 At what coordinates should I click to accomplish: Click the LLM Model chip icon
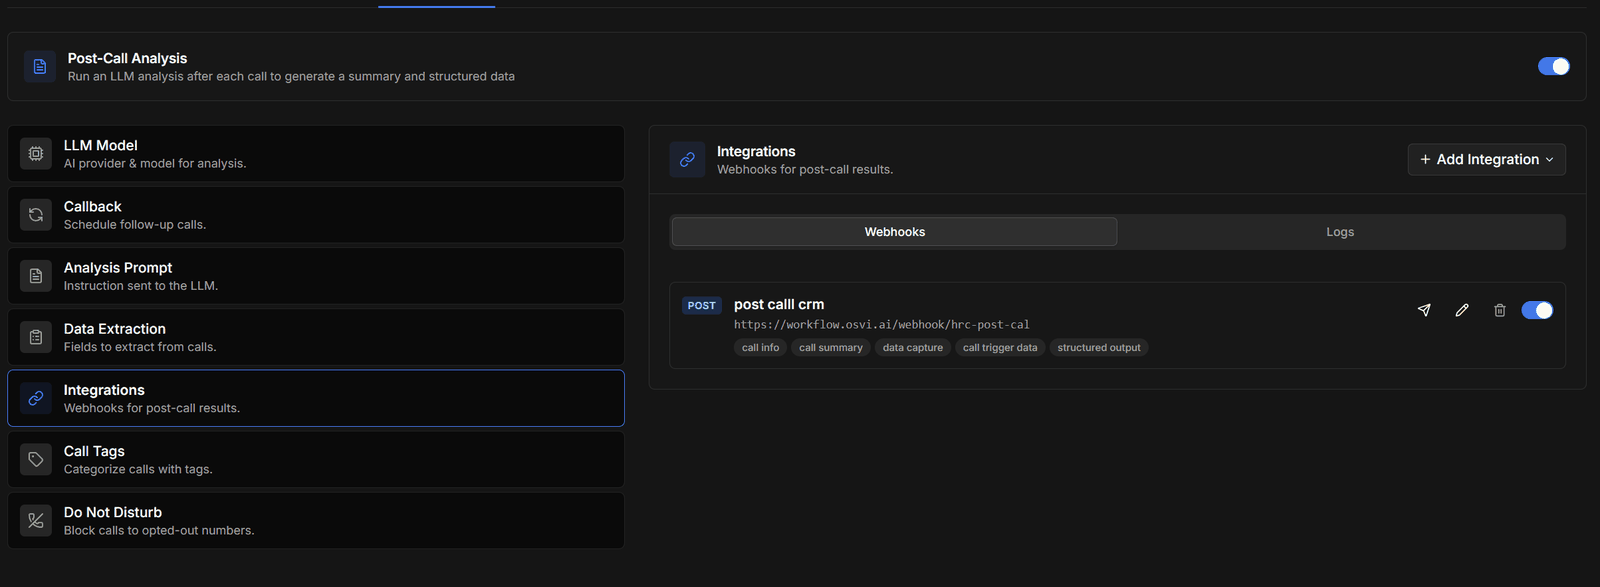(x=36, y=154)
